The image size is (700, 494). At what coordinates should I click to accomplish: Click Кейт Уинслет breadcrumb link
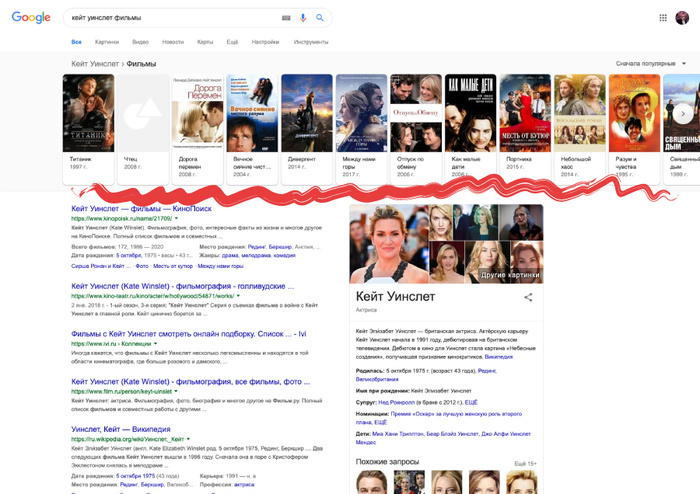coord(95,64)
